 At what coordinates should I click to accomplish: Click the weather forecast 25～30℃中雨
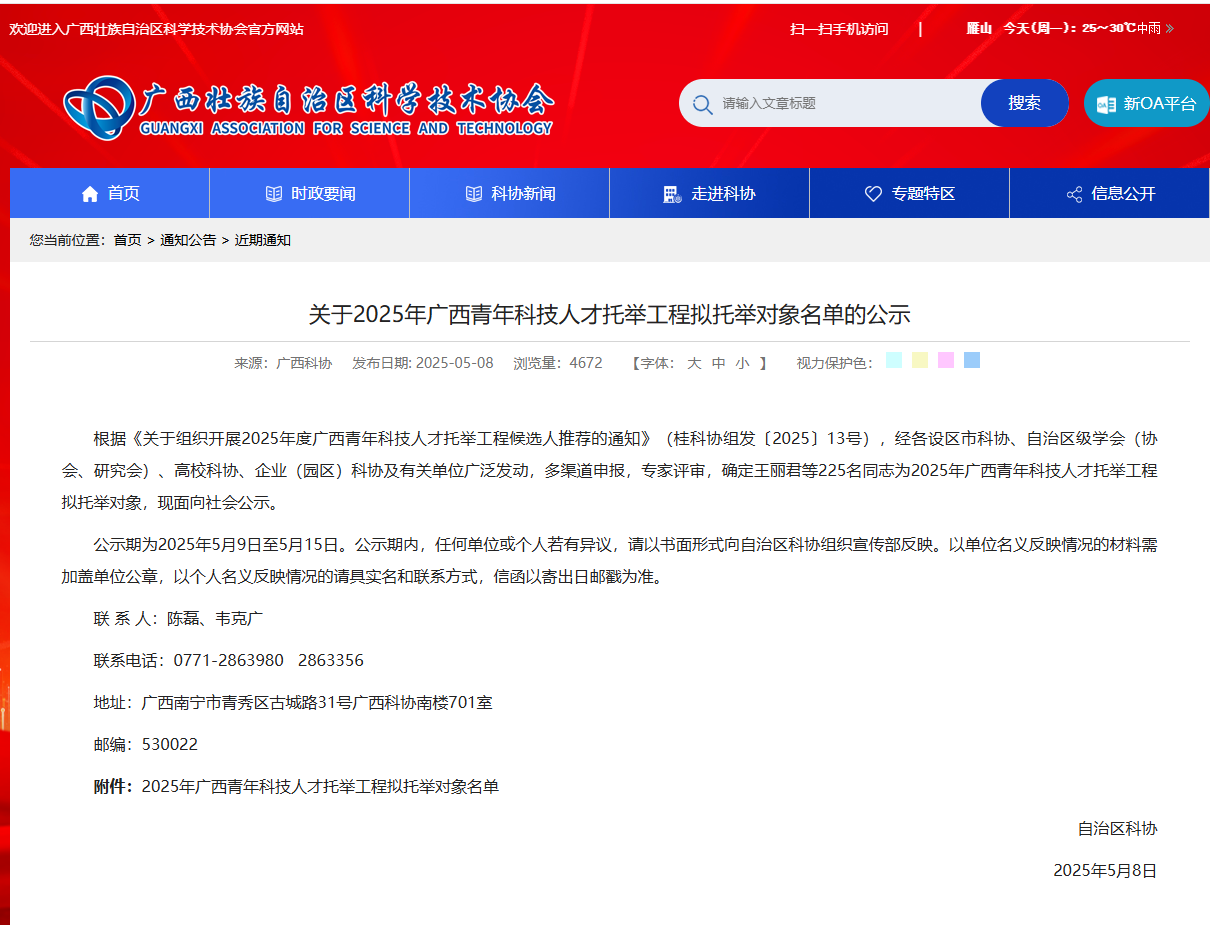pos(1121,29)
